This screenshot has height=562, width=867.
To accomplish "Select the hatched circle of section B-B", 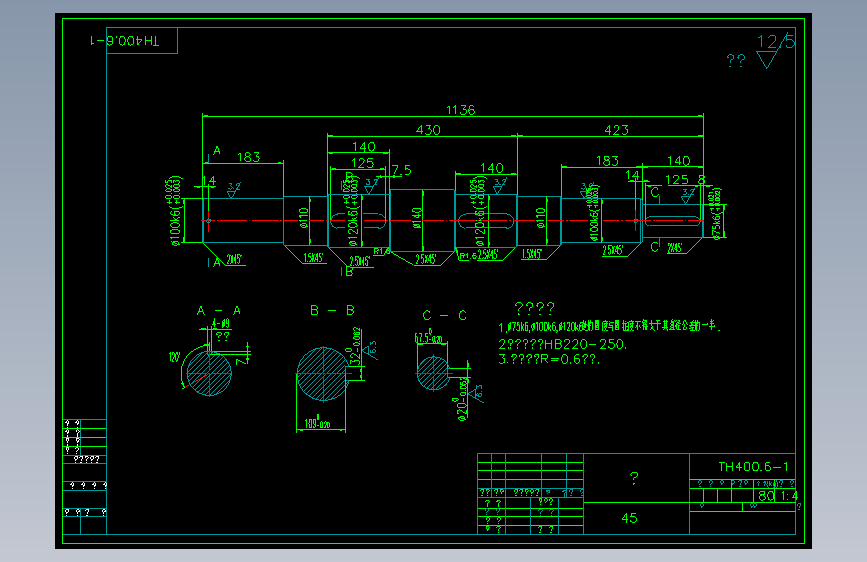I will [x=323, y=374].
